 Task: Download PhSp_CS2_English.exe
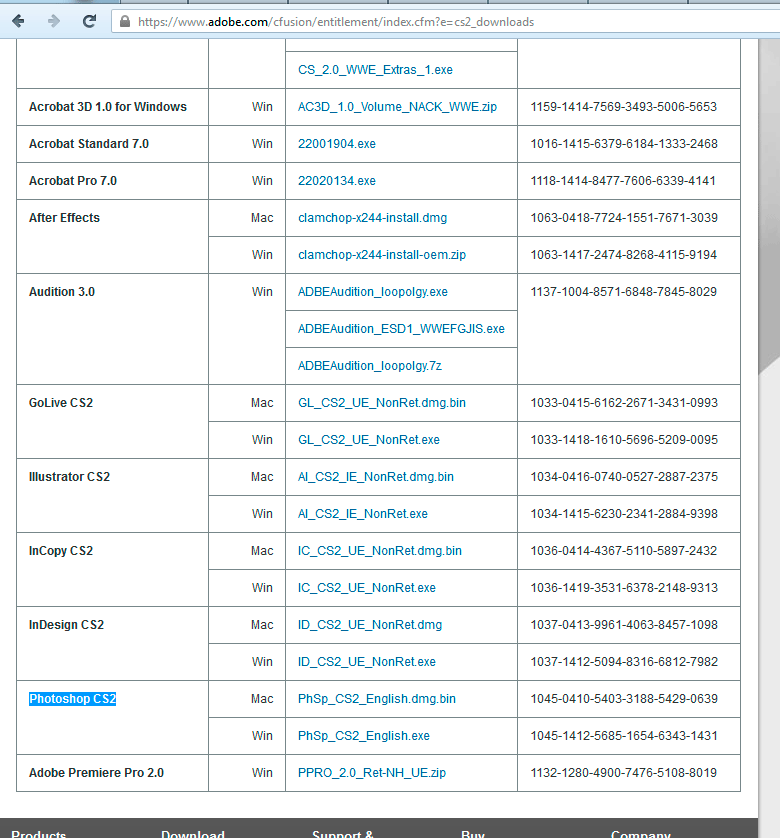point(364,736)
